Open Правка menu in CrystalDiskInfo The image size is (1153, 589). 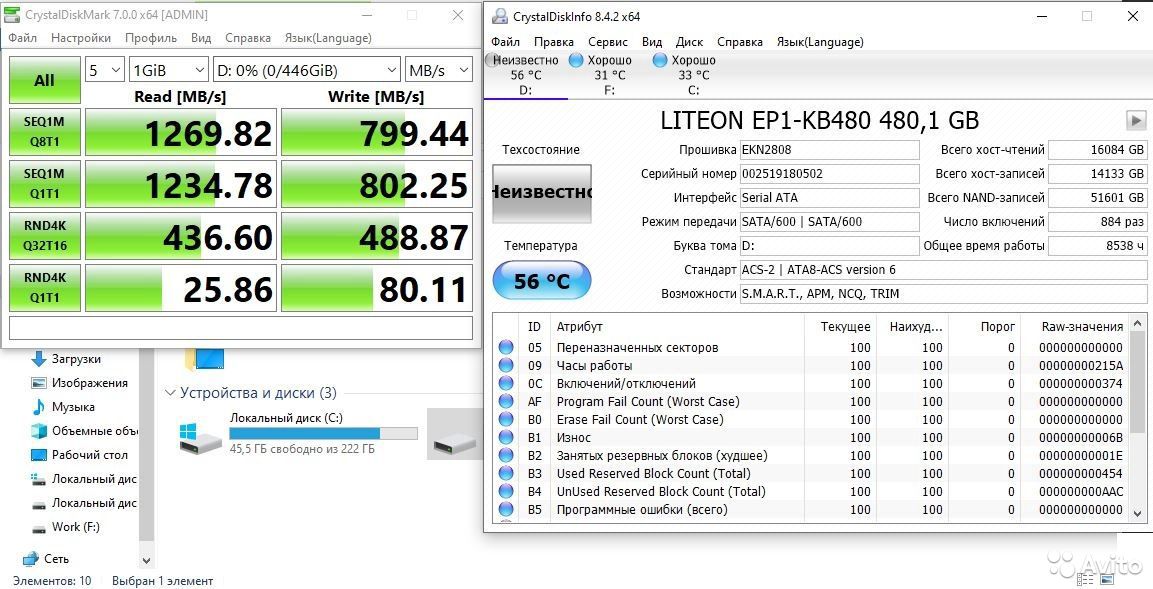[554, 42]
